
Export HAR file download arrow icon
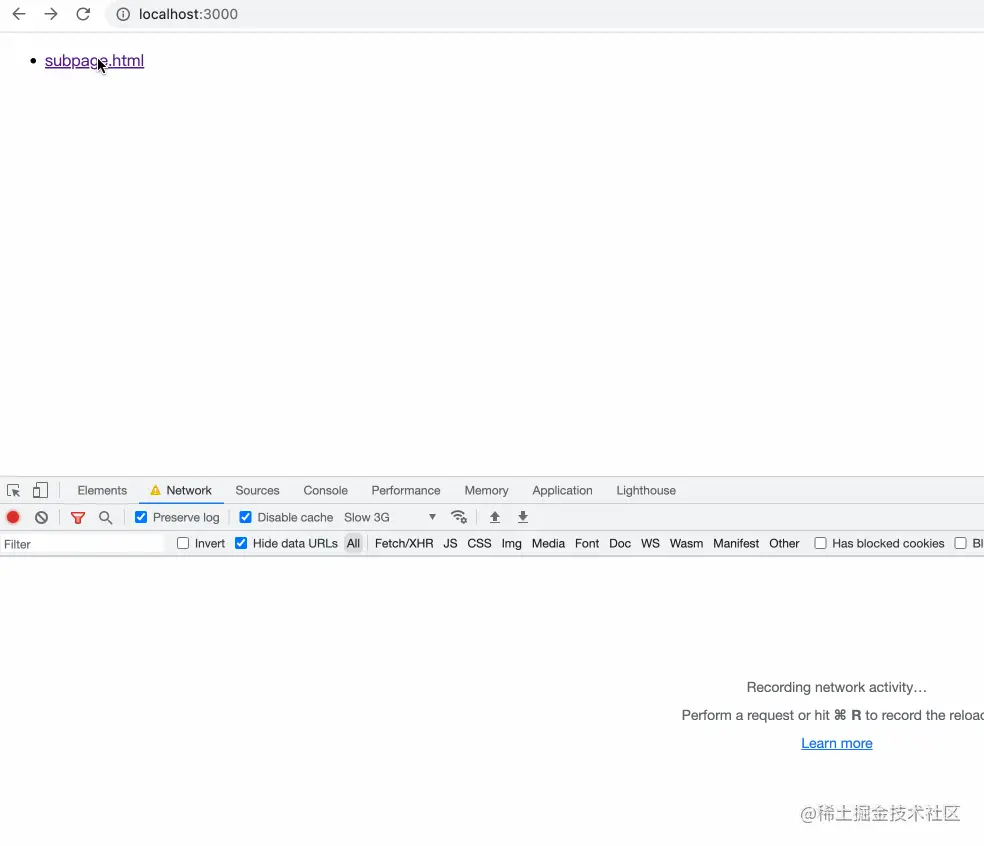(523, 517)
